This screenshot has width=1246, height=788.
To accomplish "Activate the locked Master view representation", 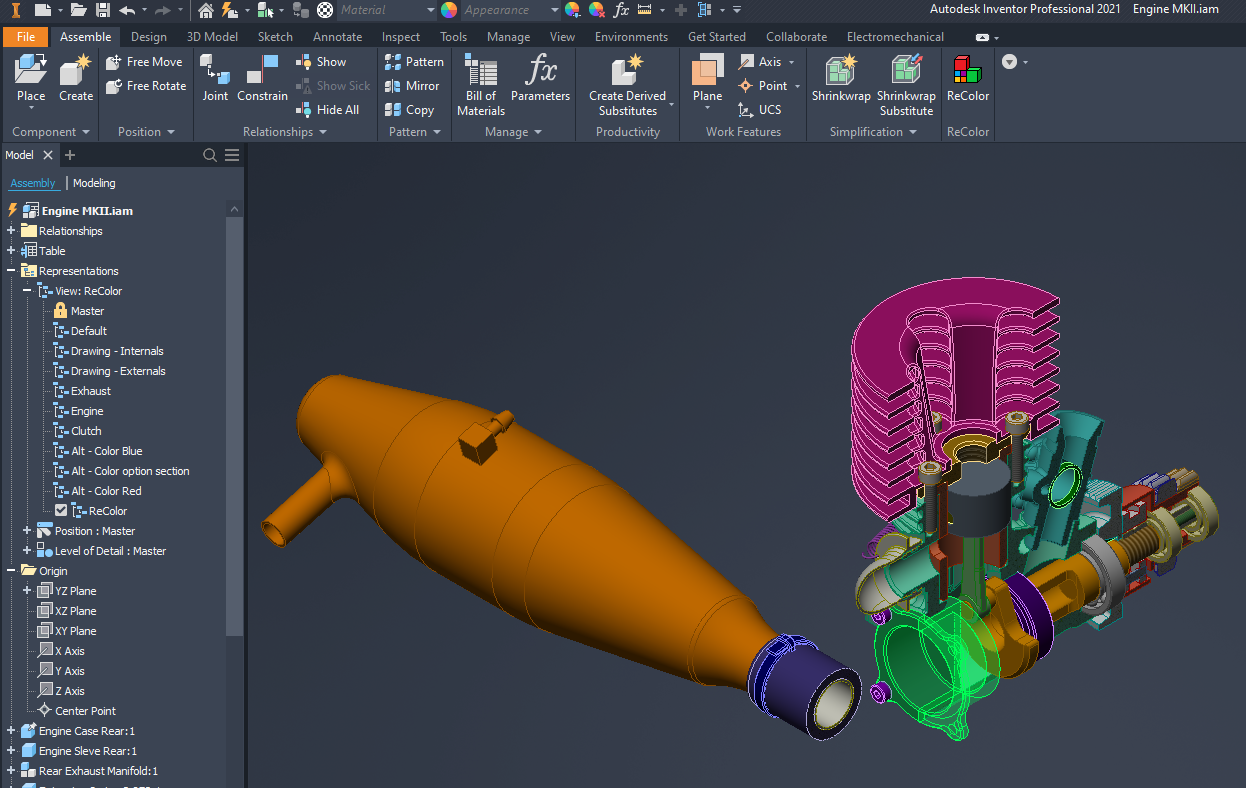I will pyautogui.click(x=87, y=311).
